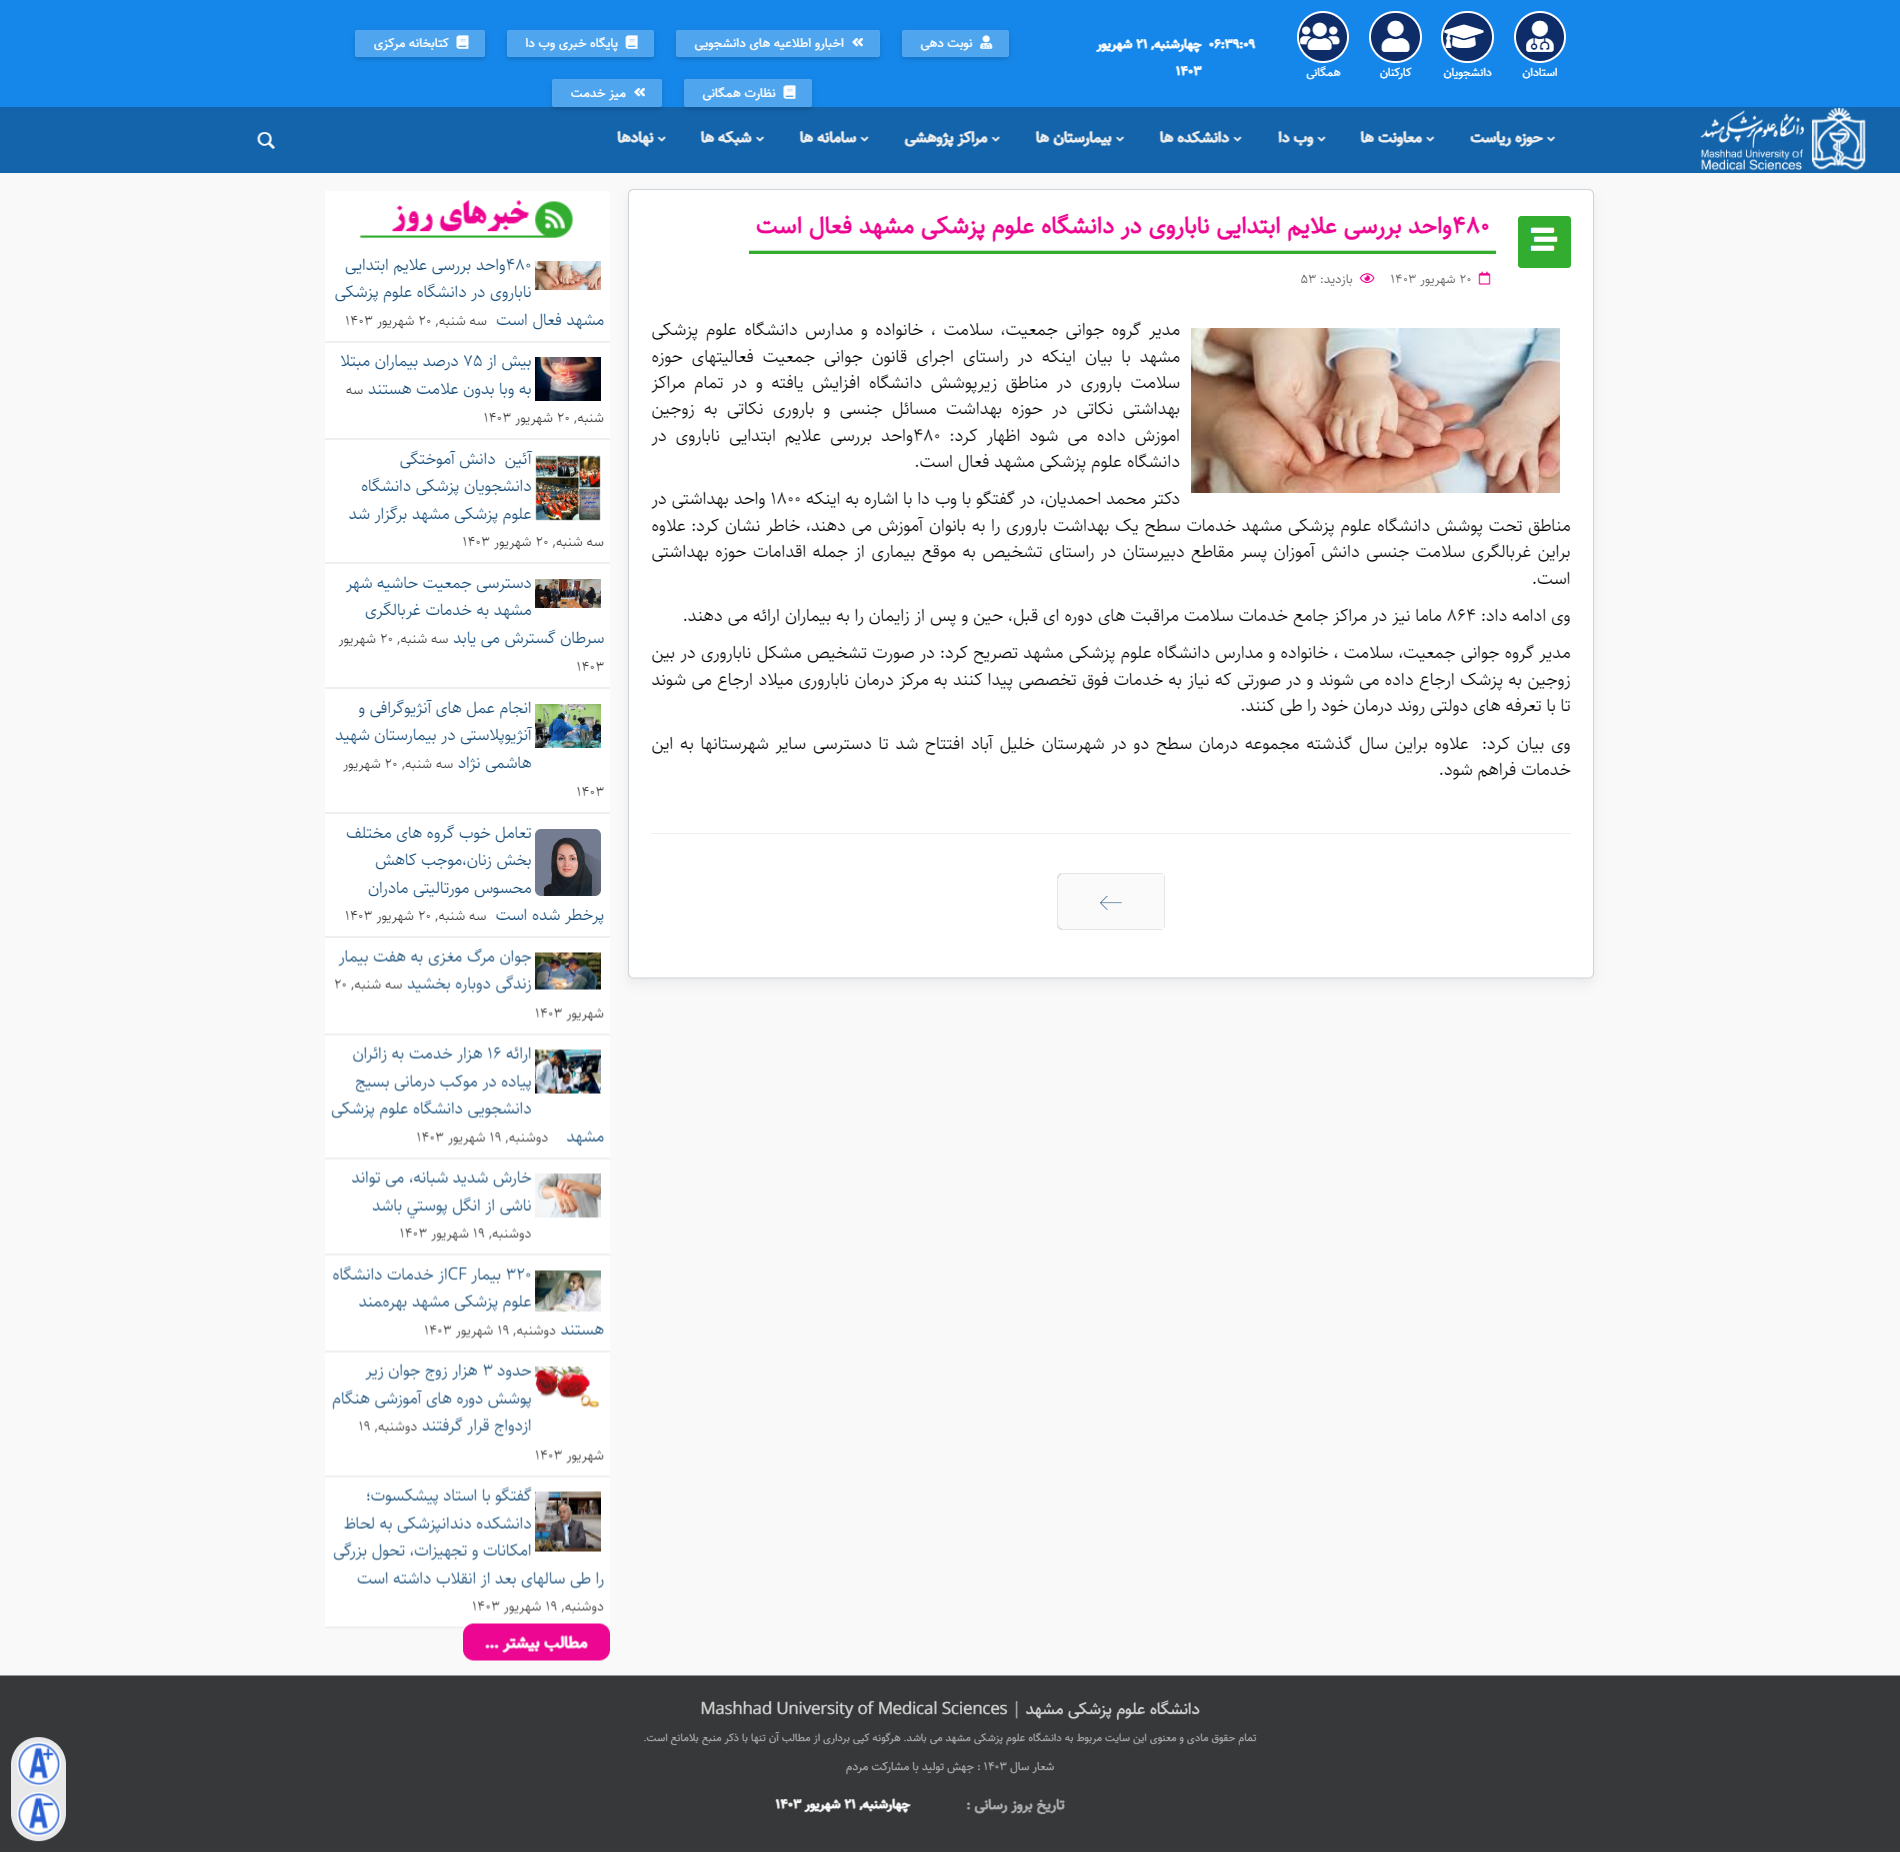Expand the نهادها menu
The width and height of the screenshot is (1900, 1854).
pos(641,138)
